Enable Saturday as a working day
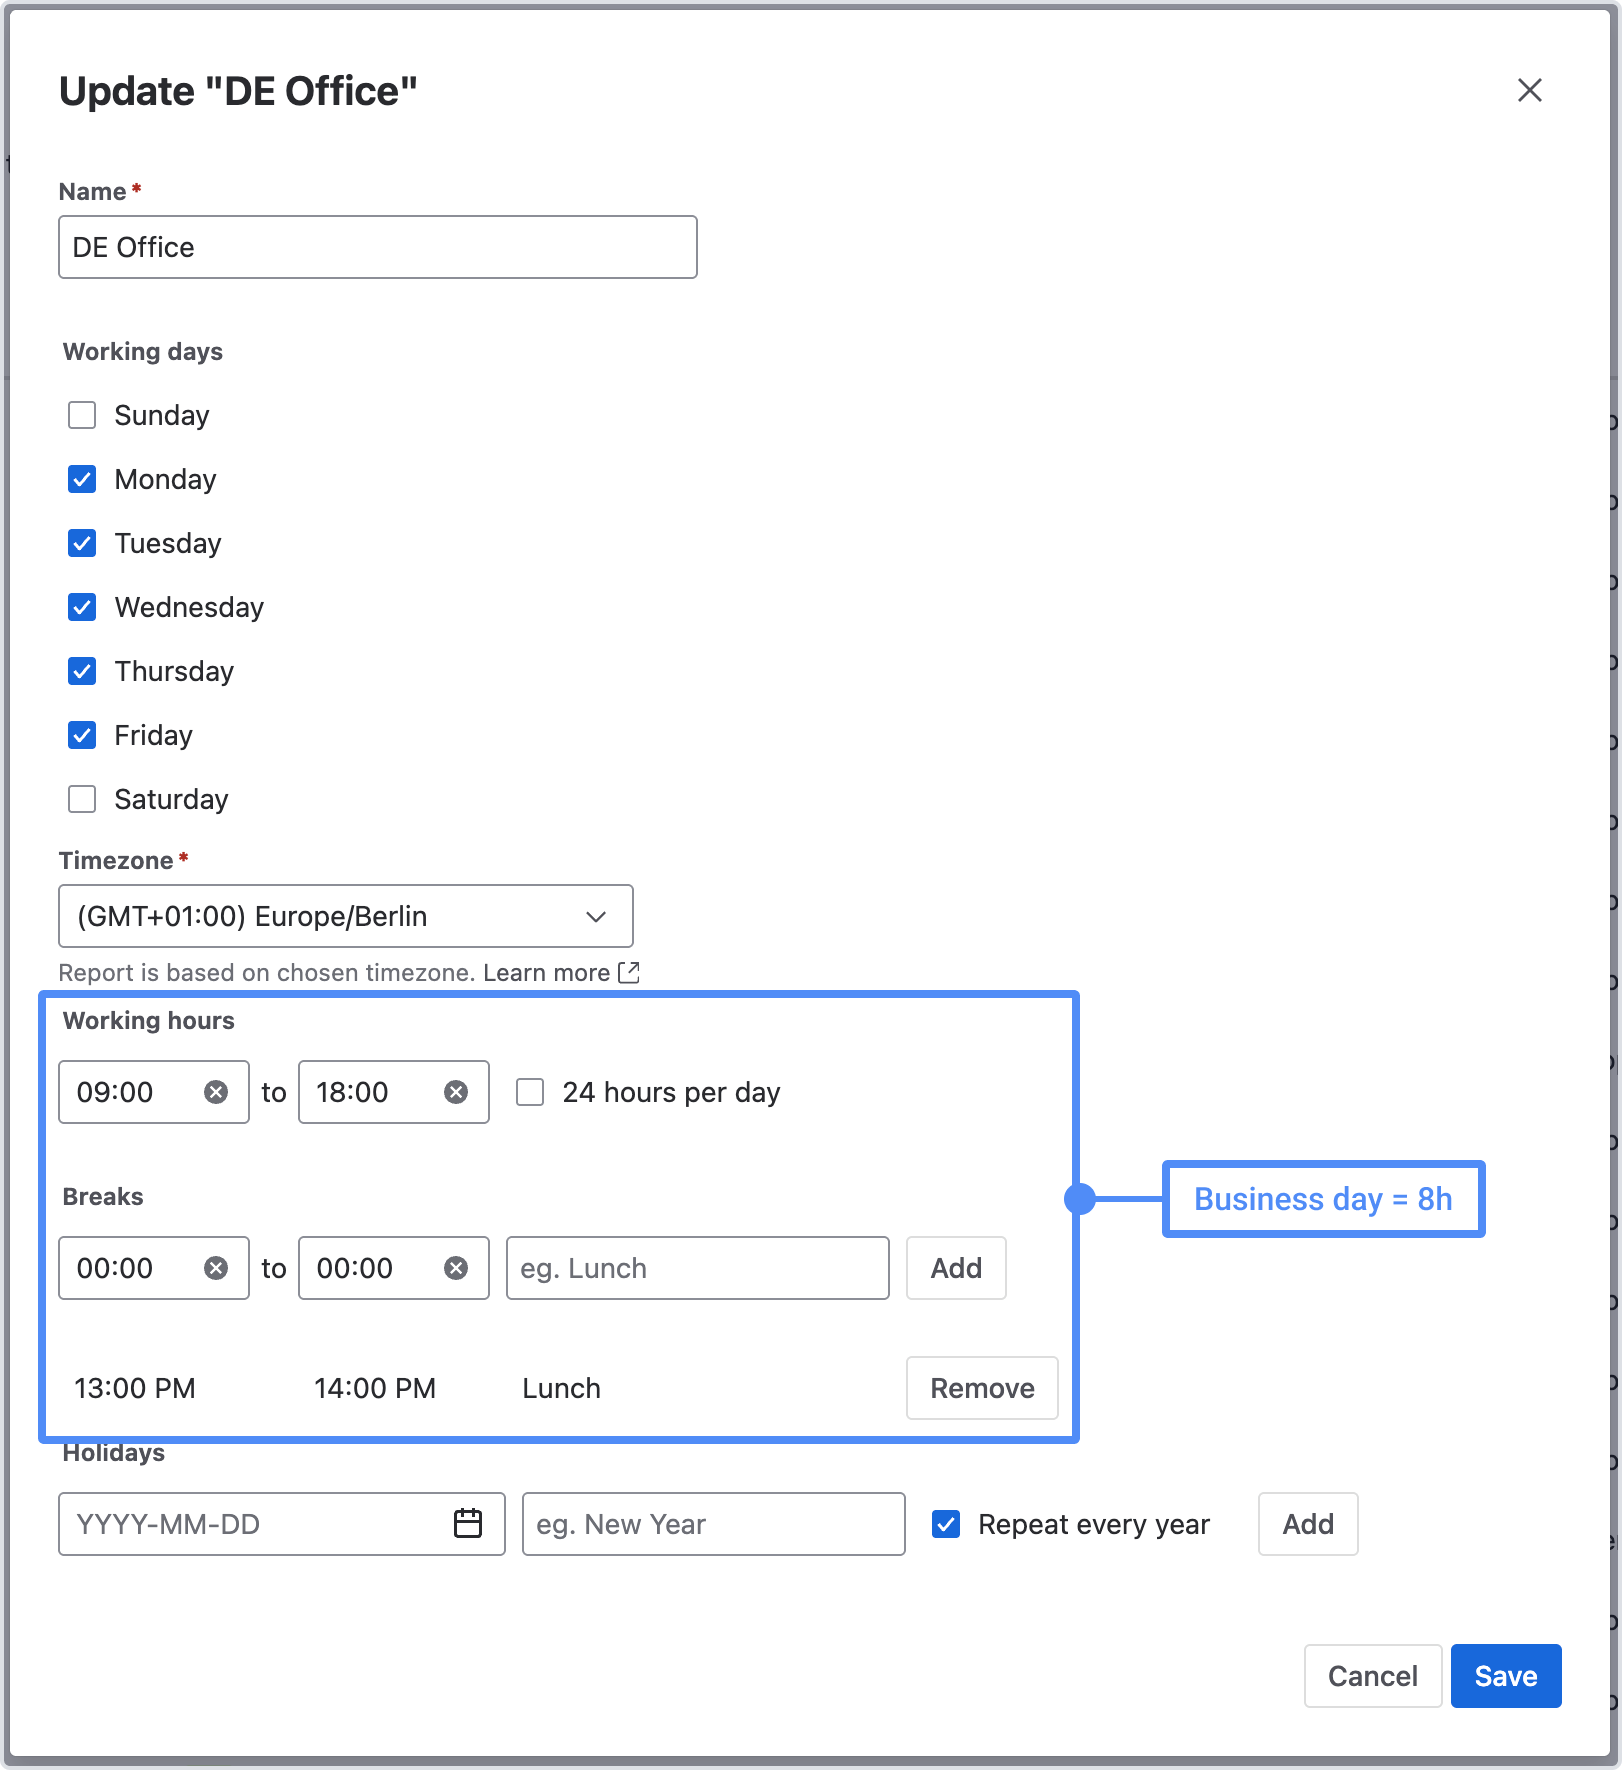Screen dimensions: 1622x1770 coord(82,799)
